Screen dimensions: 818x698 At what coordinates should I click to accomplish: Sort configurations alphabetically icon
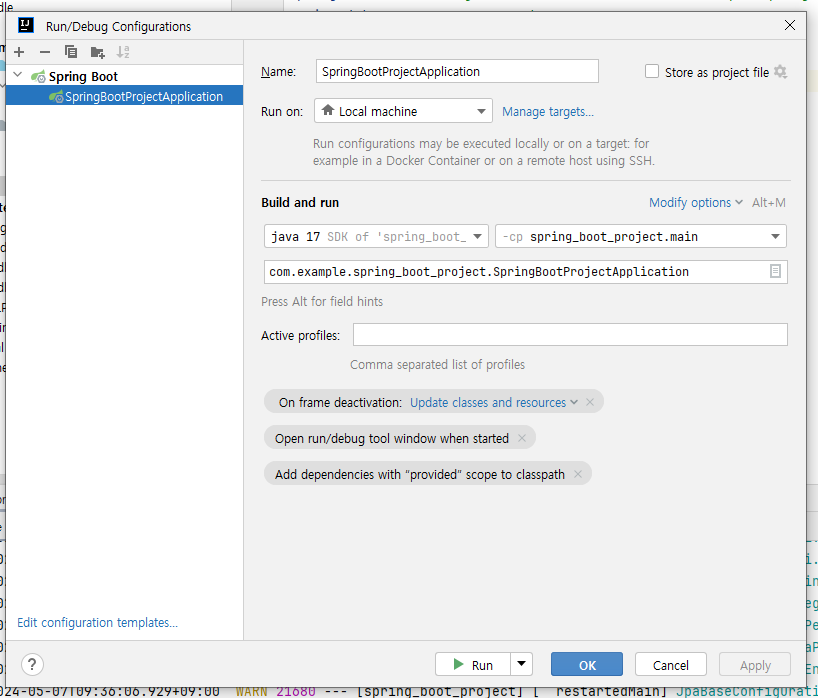pos(123,52)
